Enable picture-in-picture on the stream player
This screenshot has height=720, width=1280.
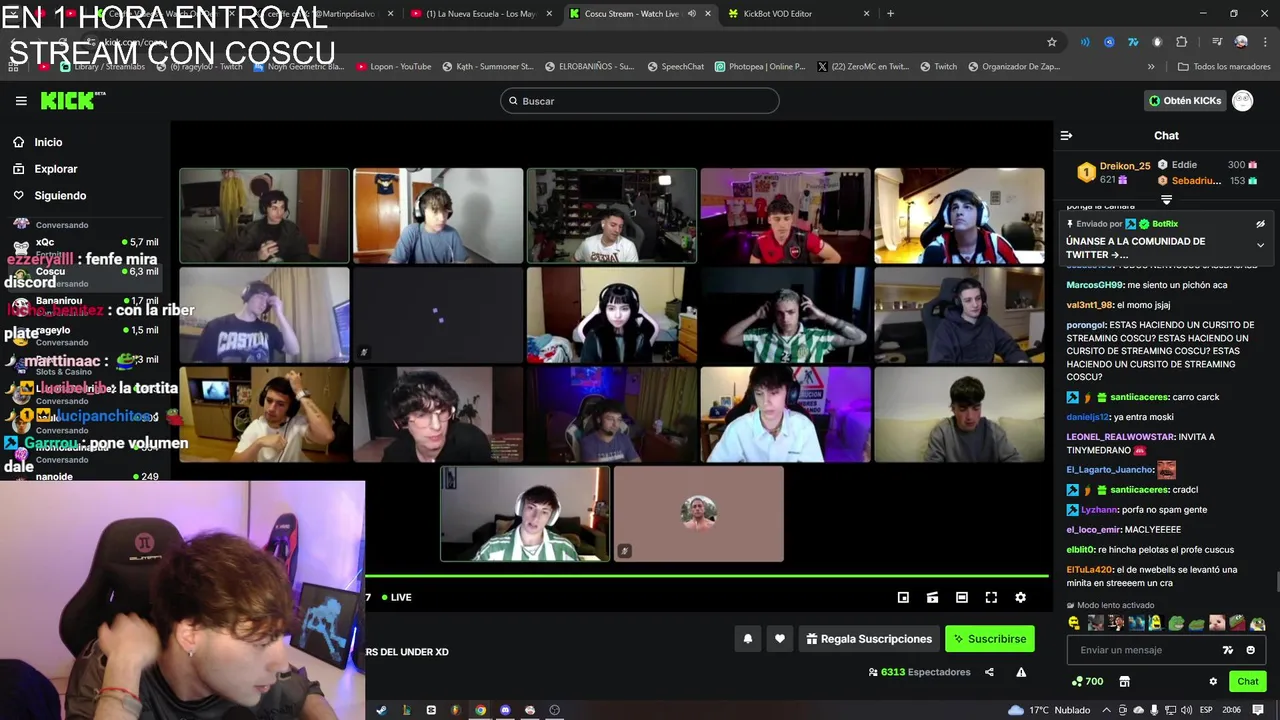[903, 597]
